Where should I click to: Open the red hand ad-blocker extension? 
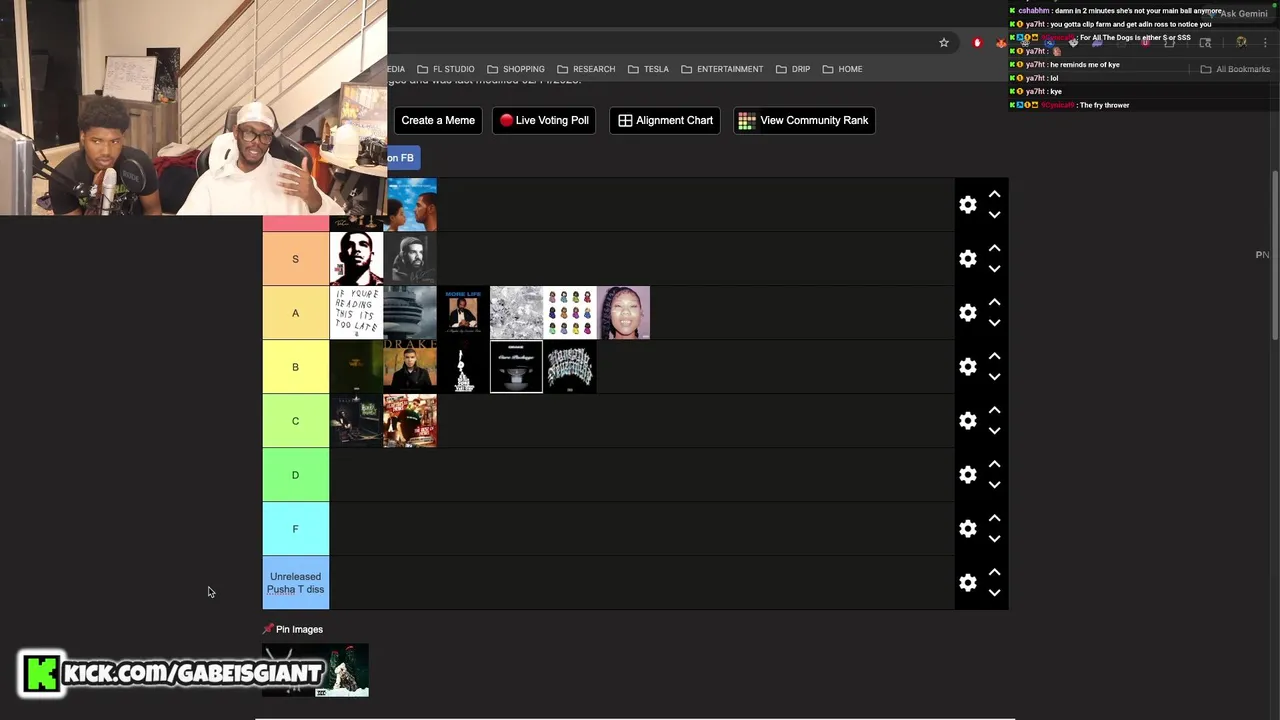pyautogui.click(x=977, y=43)
